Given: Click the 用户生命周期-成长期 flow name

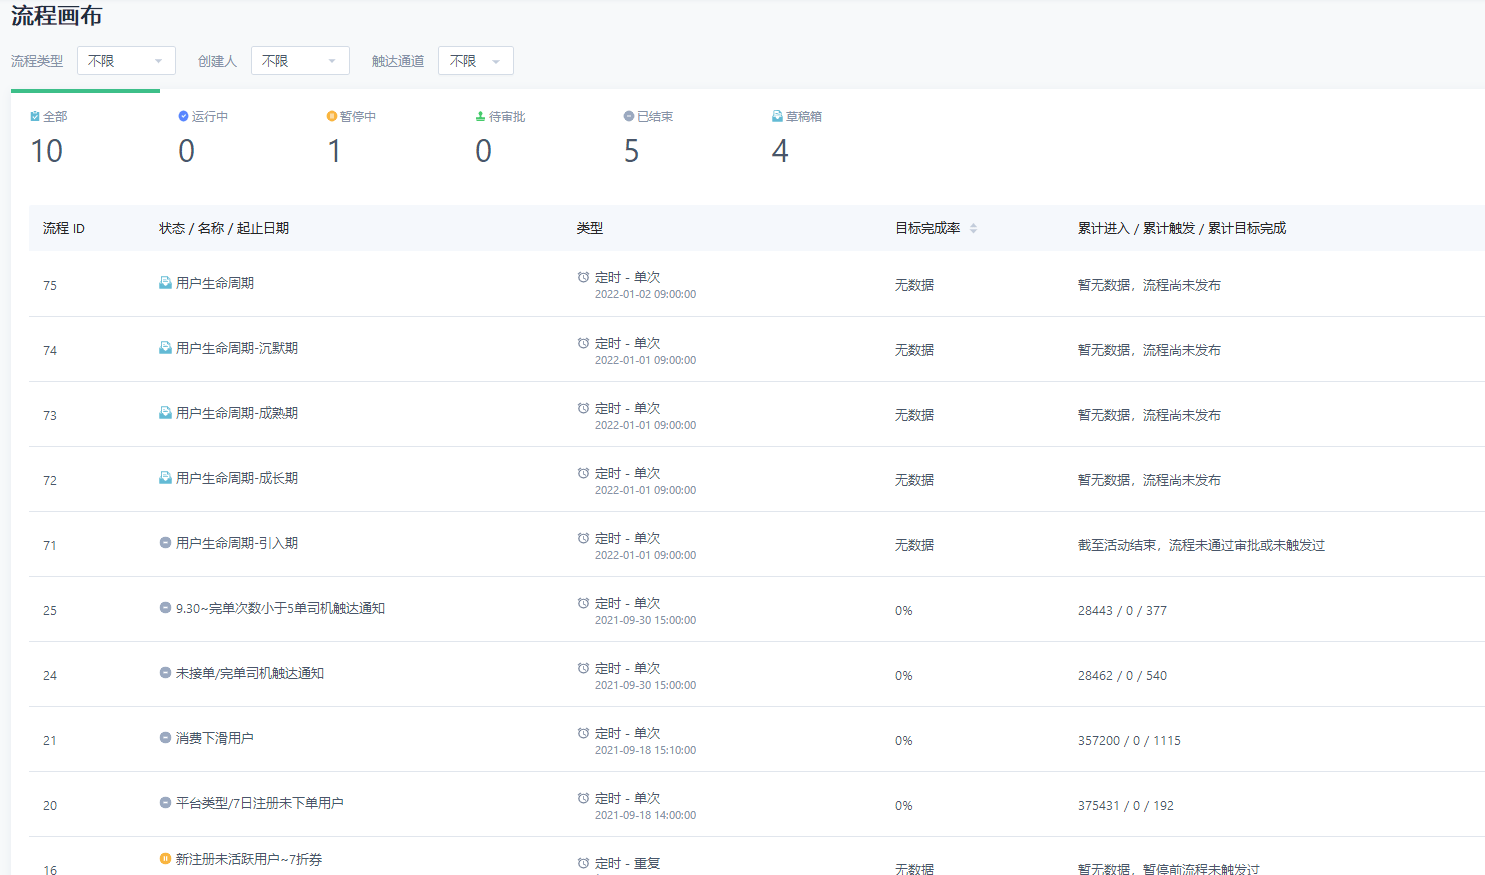Looking at the screenshot, I should click(237, 478).
